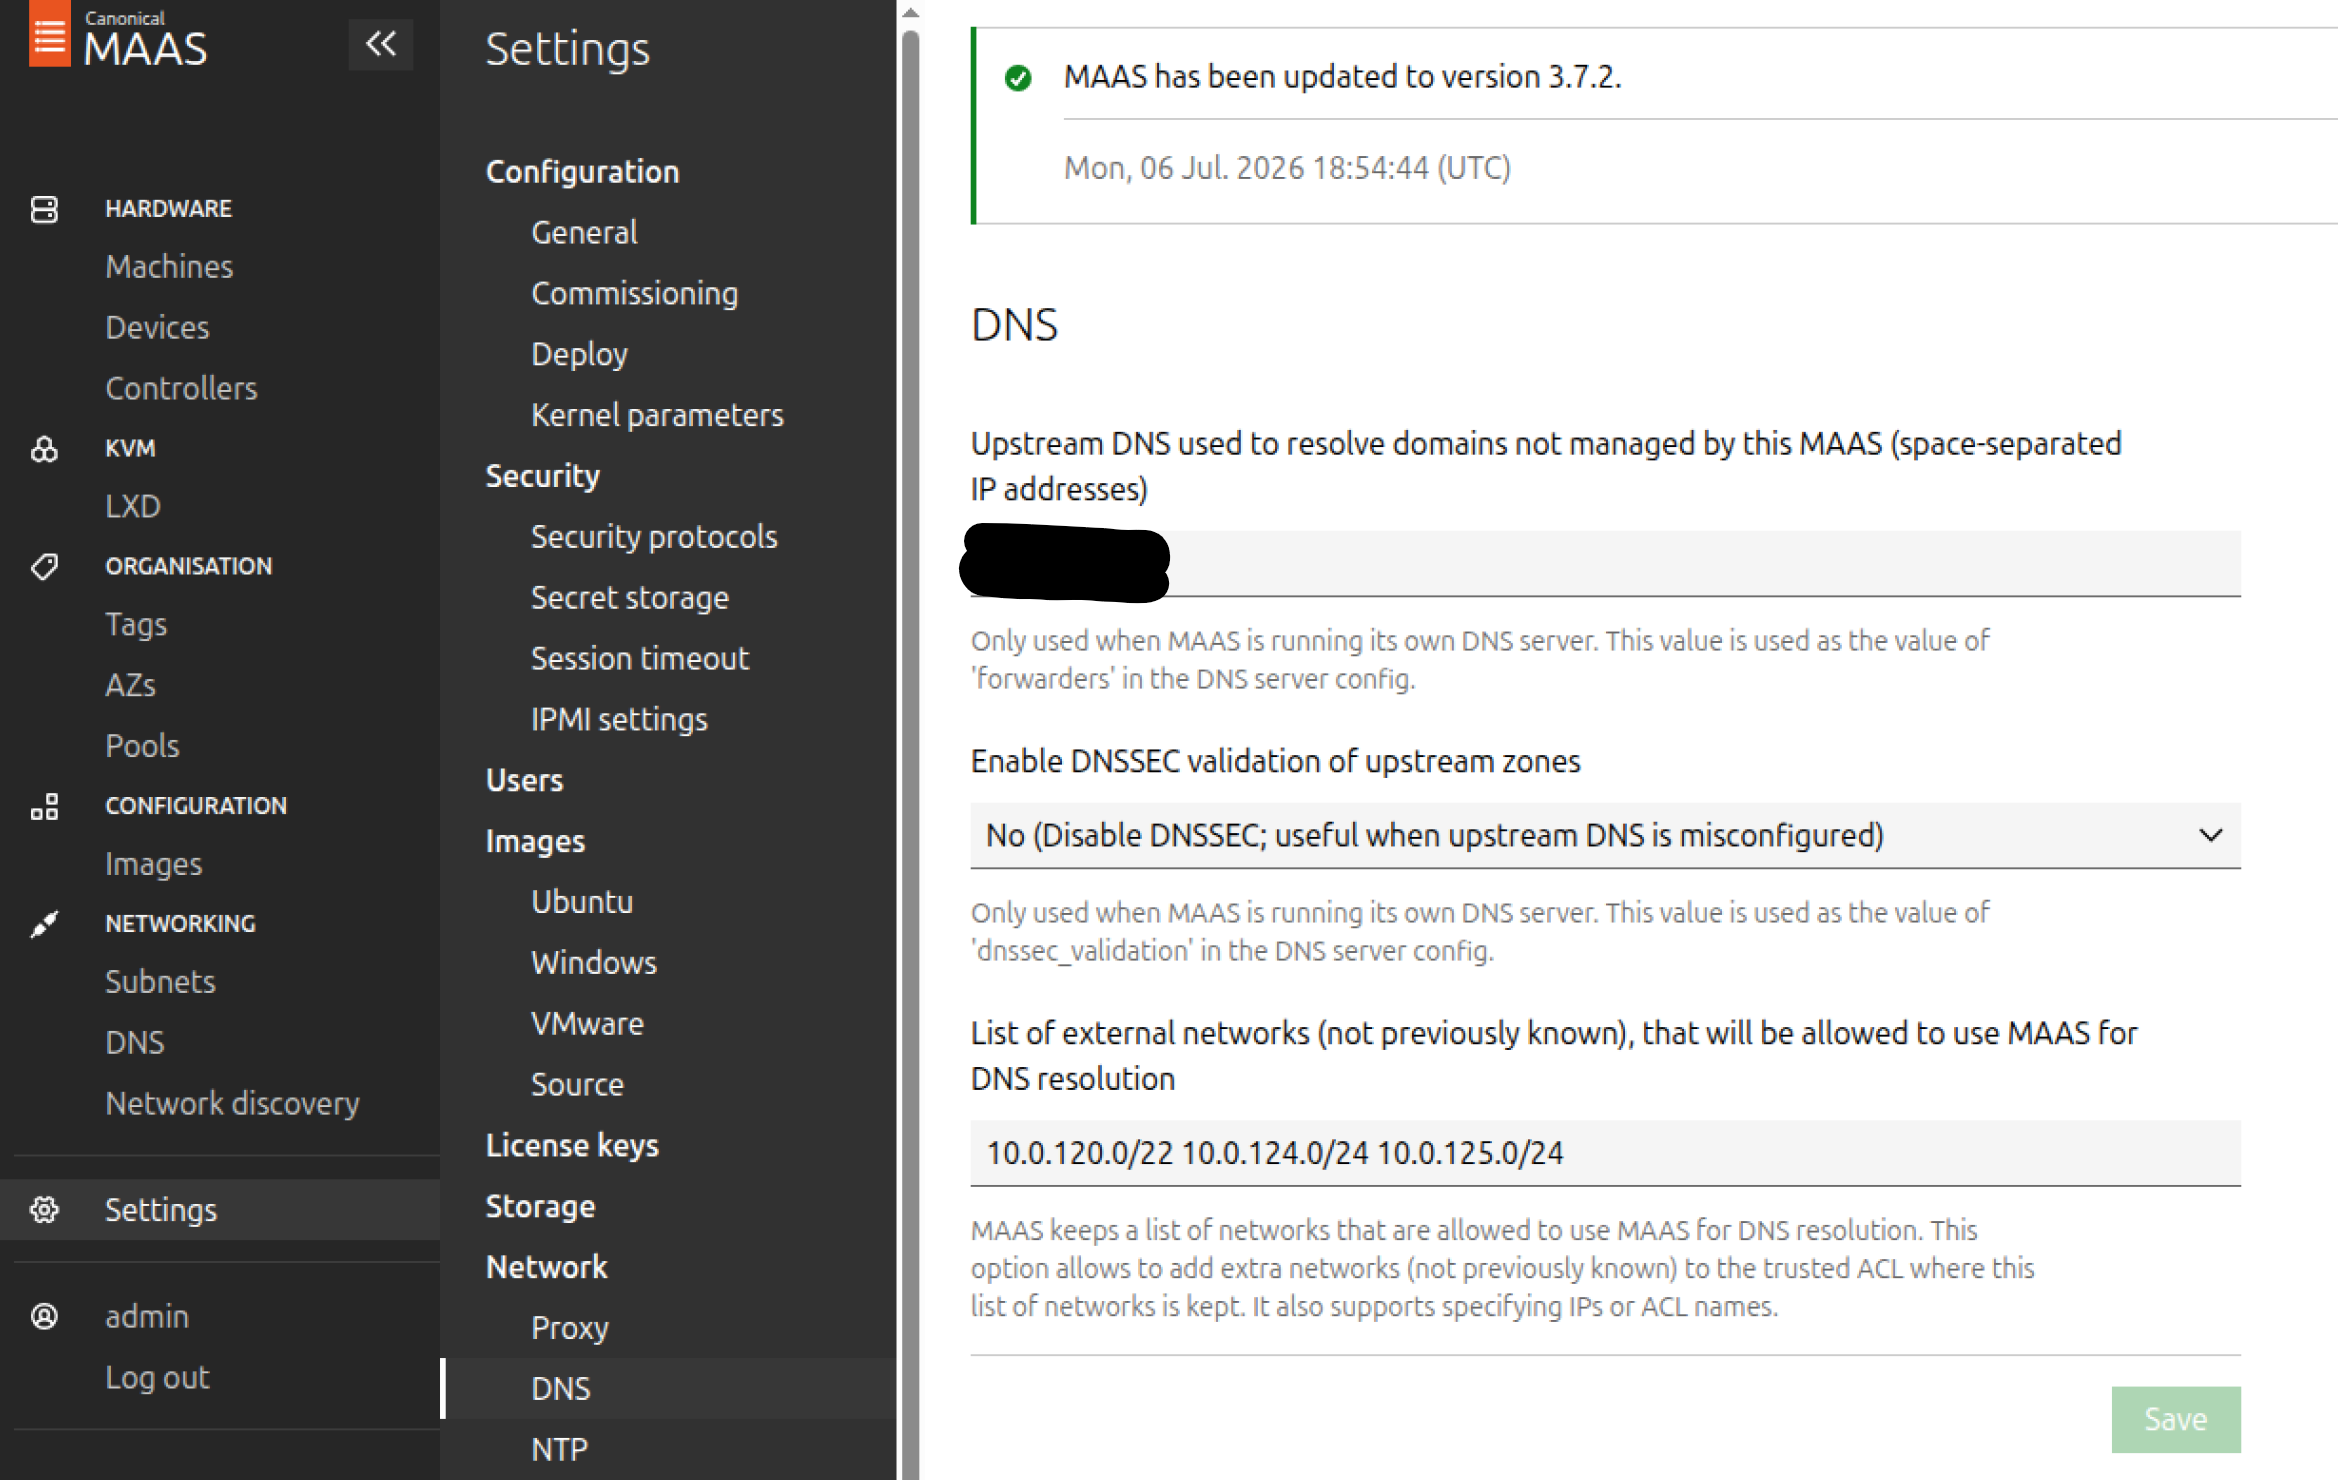Open Proxy network settings
The image size is (2338, 1480).
click(569, 1329)
